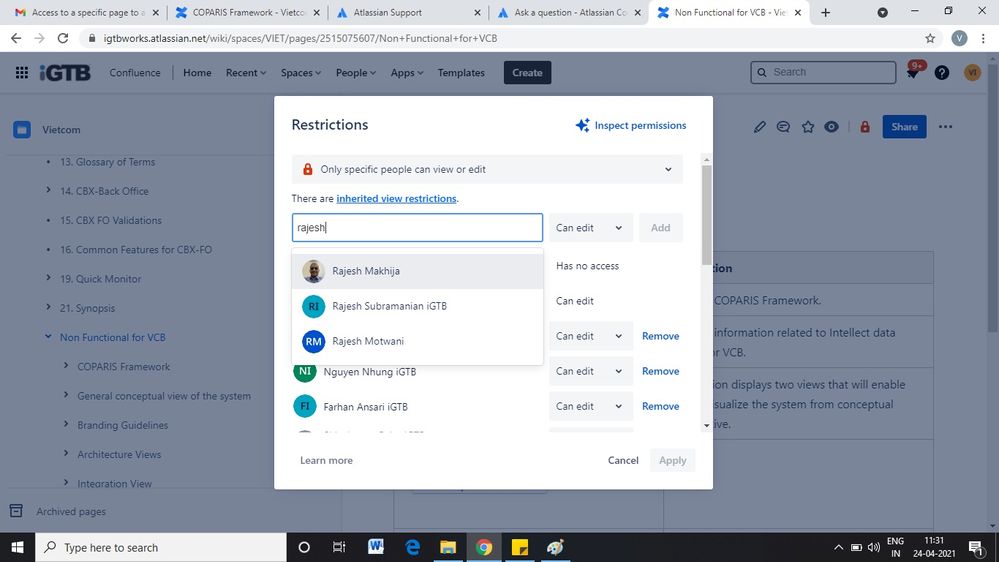Expand the COPARIS Framework tree node
The width and height of the screenshot is (999, 562).
click(x=66, y=366)
